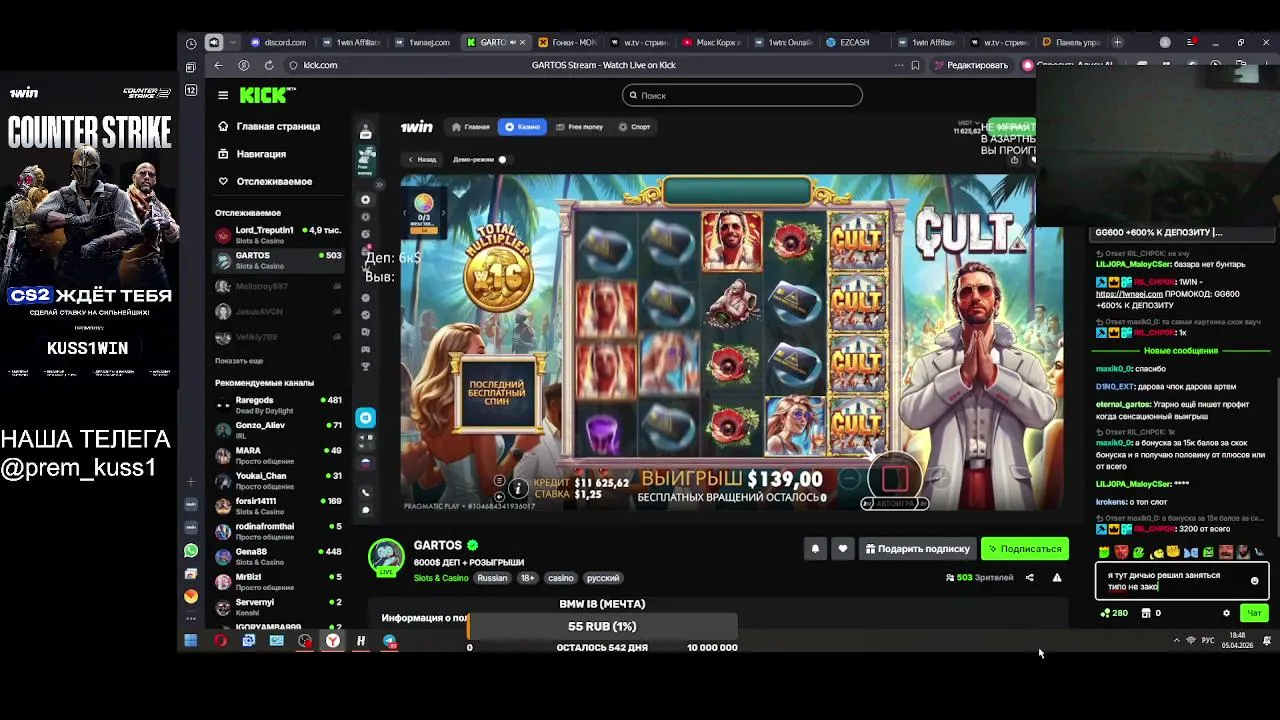The width and height of the screenshot is (1280, 720).
Task: Click the notification bell under the stream
Action: pyautogui.click(x=815, y=548)
